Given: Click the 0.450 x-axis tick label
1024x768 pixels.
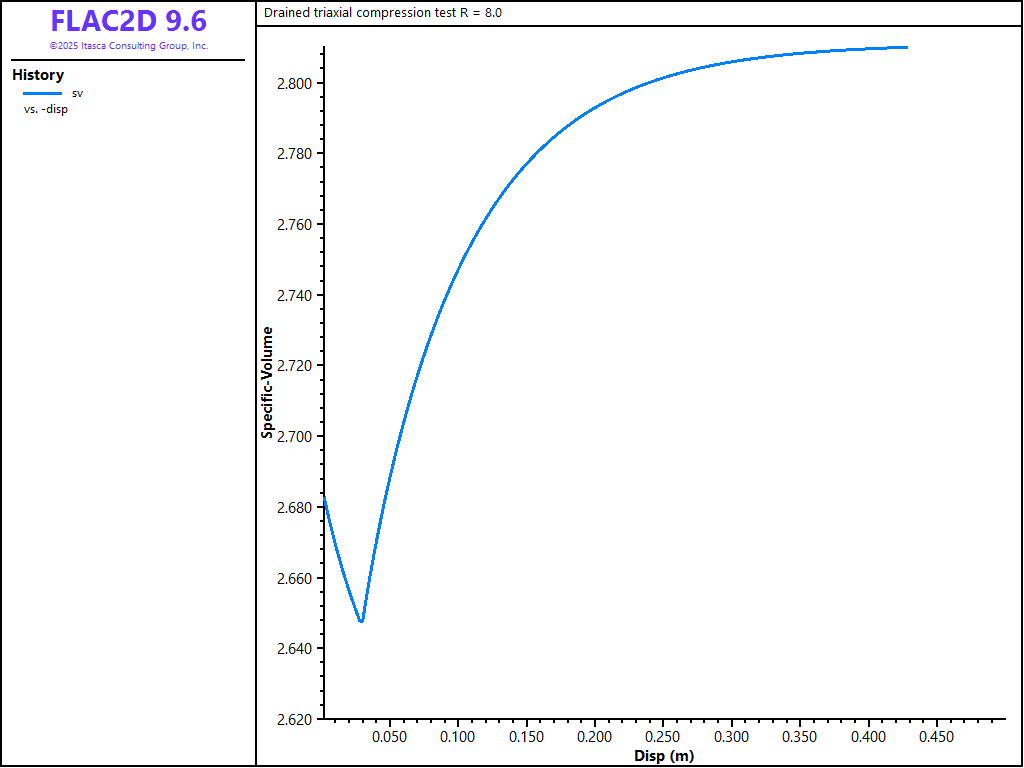Looking at the screenshot, I should tap(937, 737).
